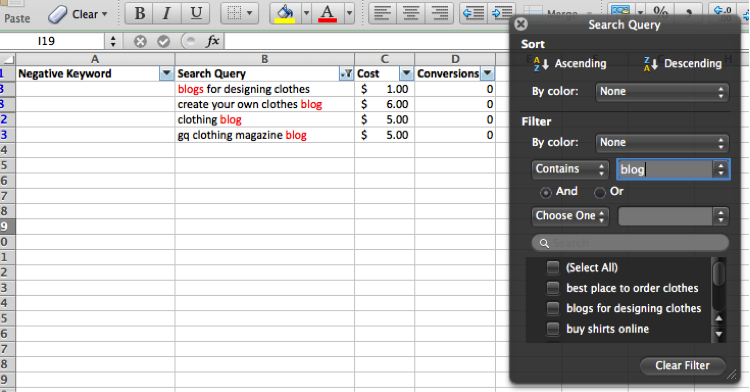The height and width of the screenshot is (392, 750).
Task: Sort Descending in filter panel
Action: 683,64
